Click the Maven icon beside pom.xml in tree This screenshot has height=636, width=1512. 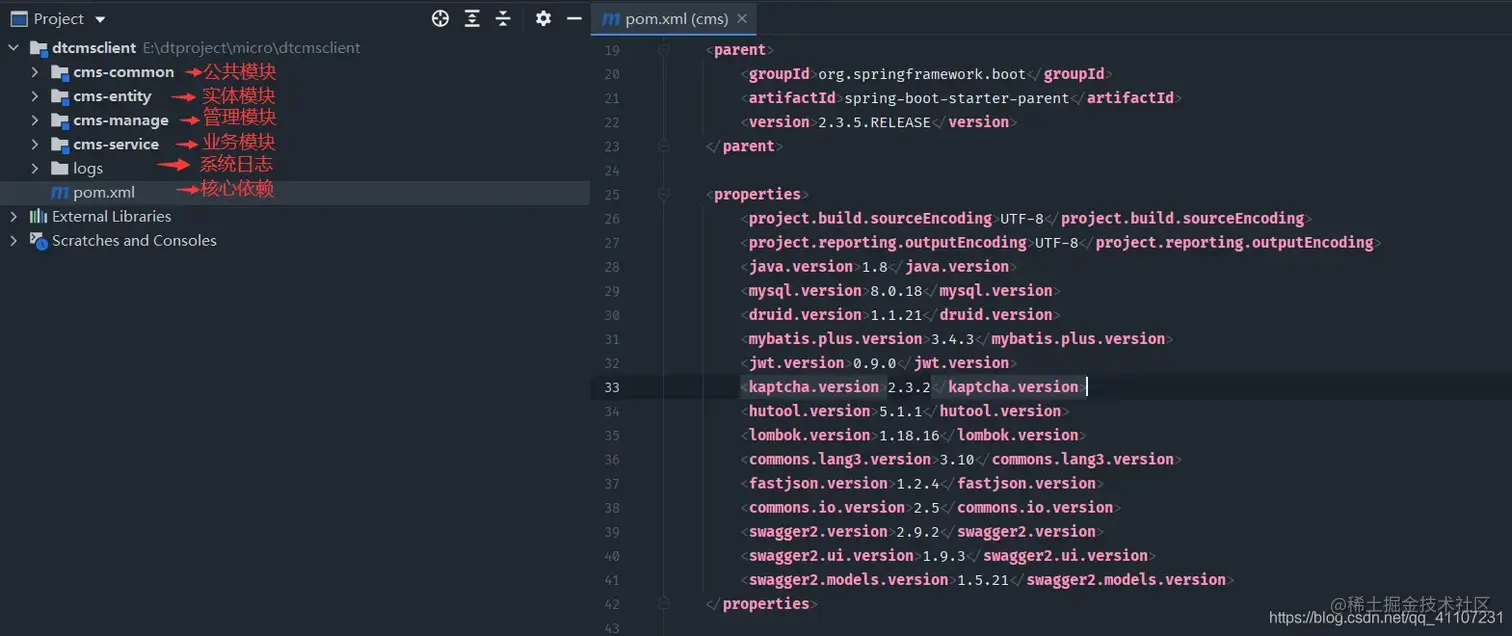click(60, 192)
